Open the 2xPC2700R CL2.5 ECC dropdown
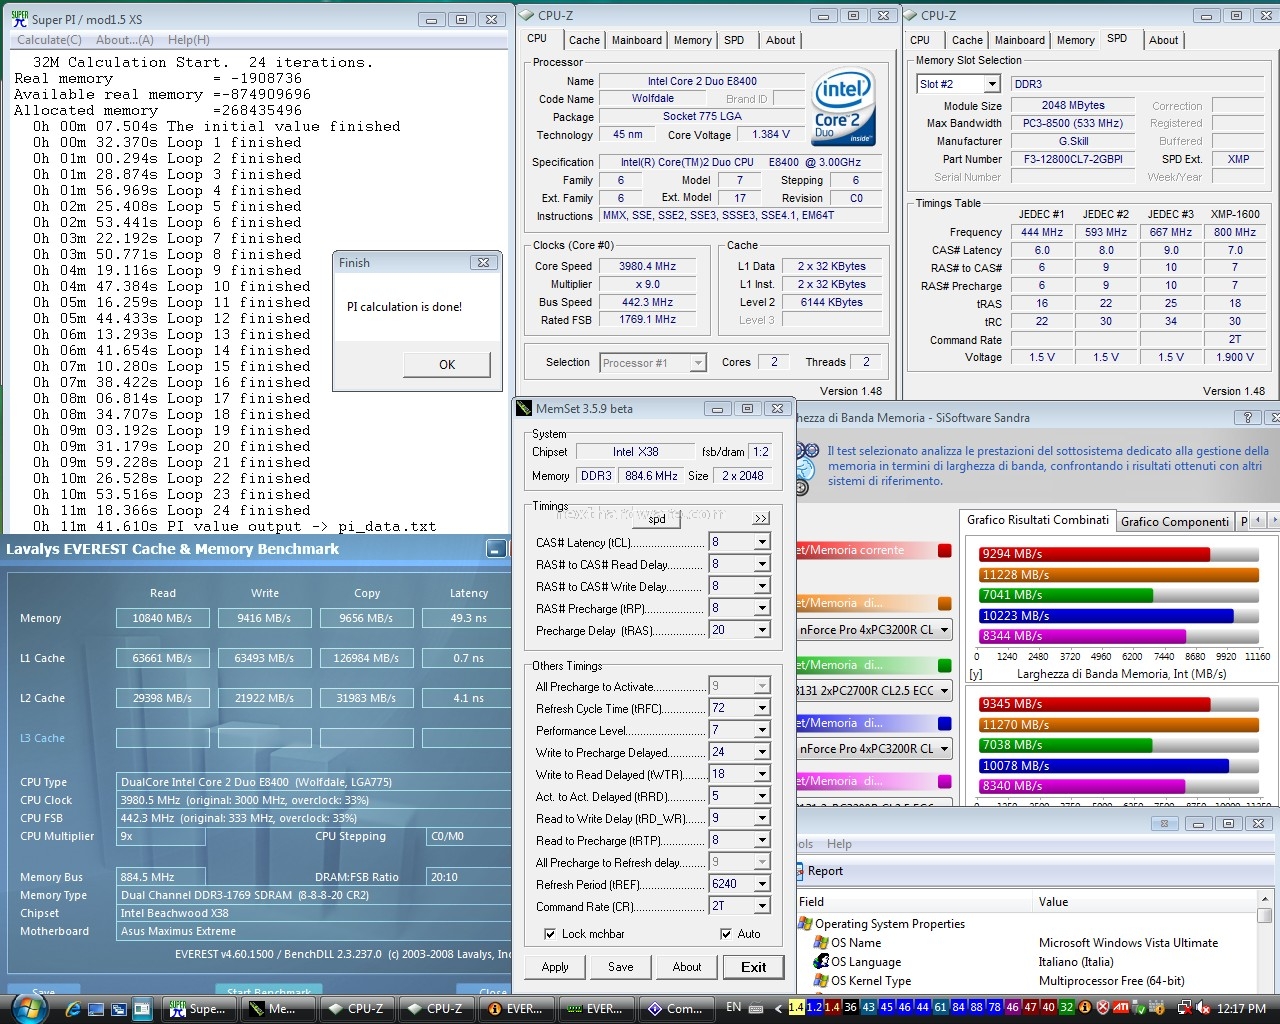The height and width of the screenshot is (1024, 1280). point(944,690)
